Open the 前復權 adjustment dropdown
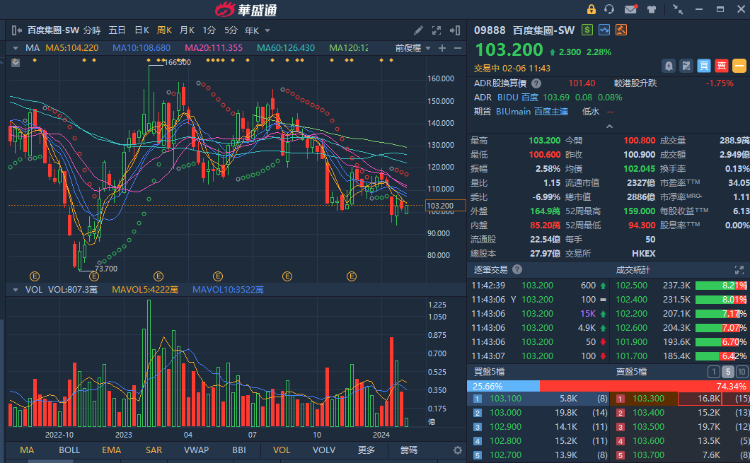 coord(413,48)
